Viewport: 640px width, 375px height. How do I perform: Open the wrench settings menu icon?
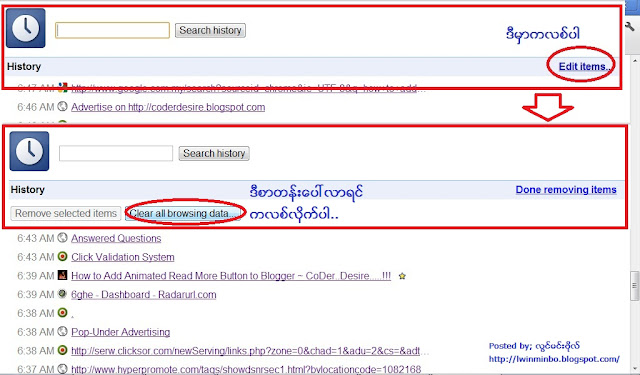pos(631,27)
